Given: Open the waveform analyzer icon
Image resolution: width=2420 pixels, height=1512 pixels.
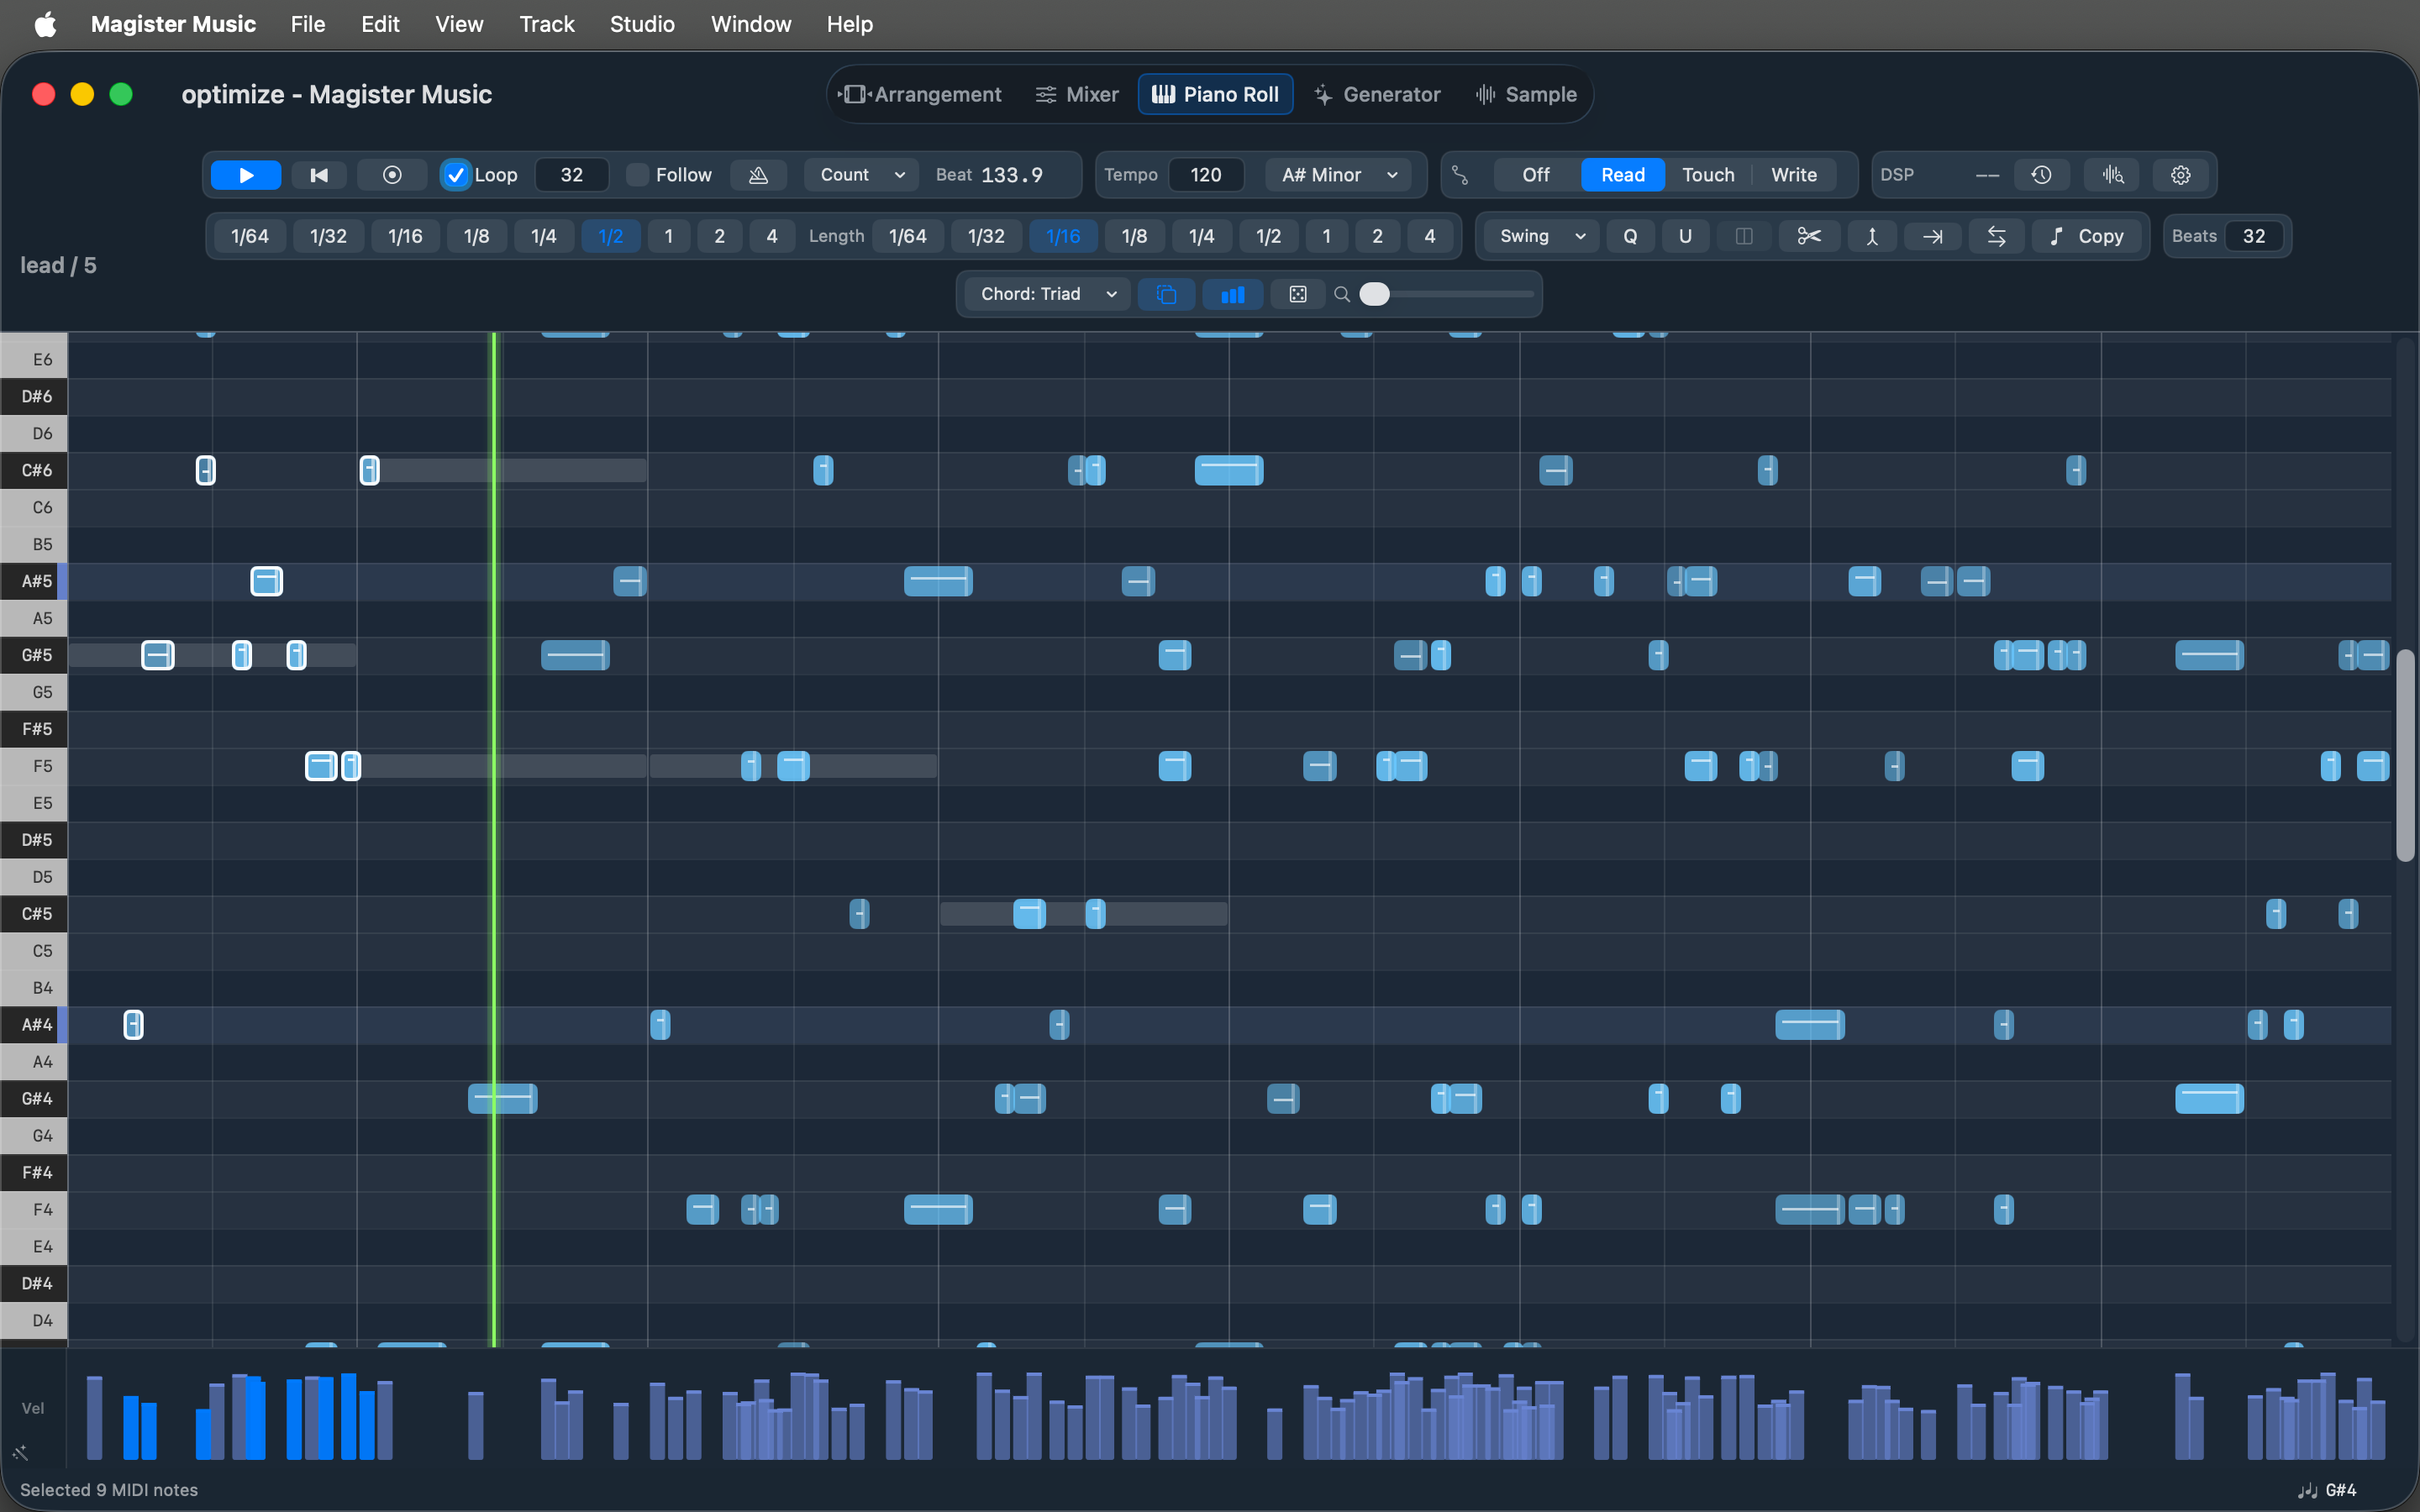Looking at the screenshot, I should (x=2112, y=175).
